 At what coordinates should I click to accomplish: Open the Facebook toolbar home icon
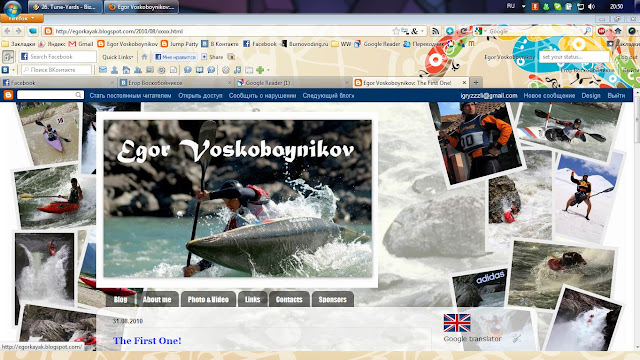pyautogui.click(x=144, y=57)
